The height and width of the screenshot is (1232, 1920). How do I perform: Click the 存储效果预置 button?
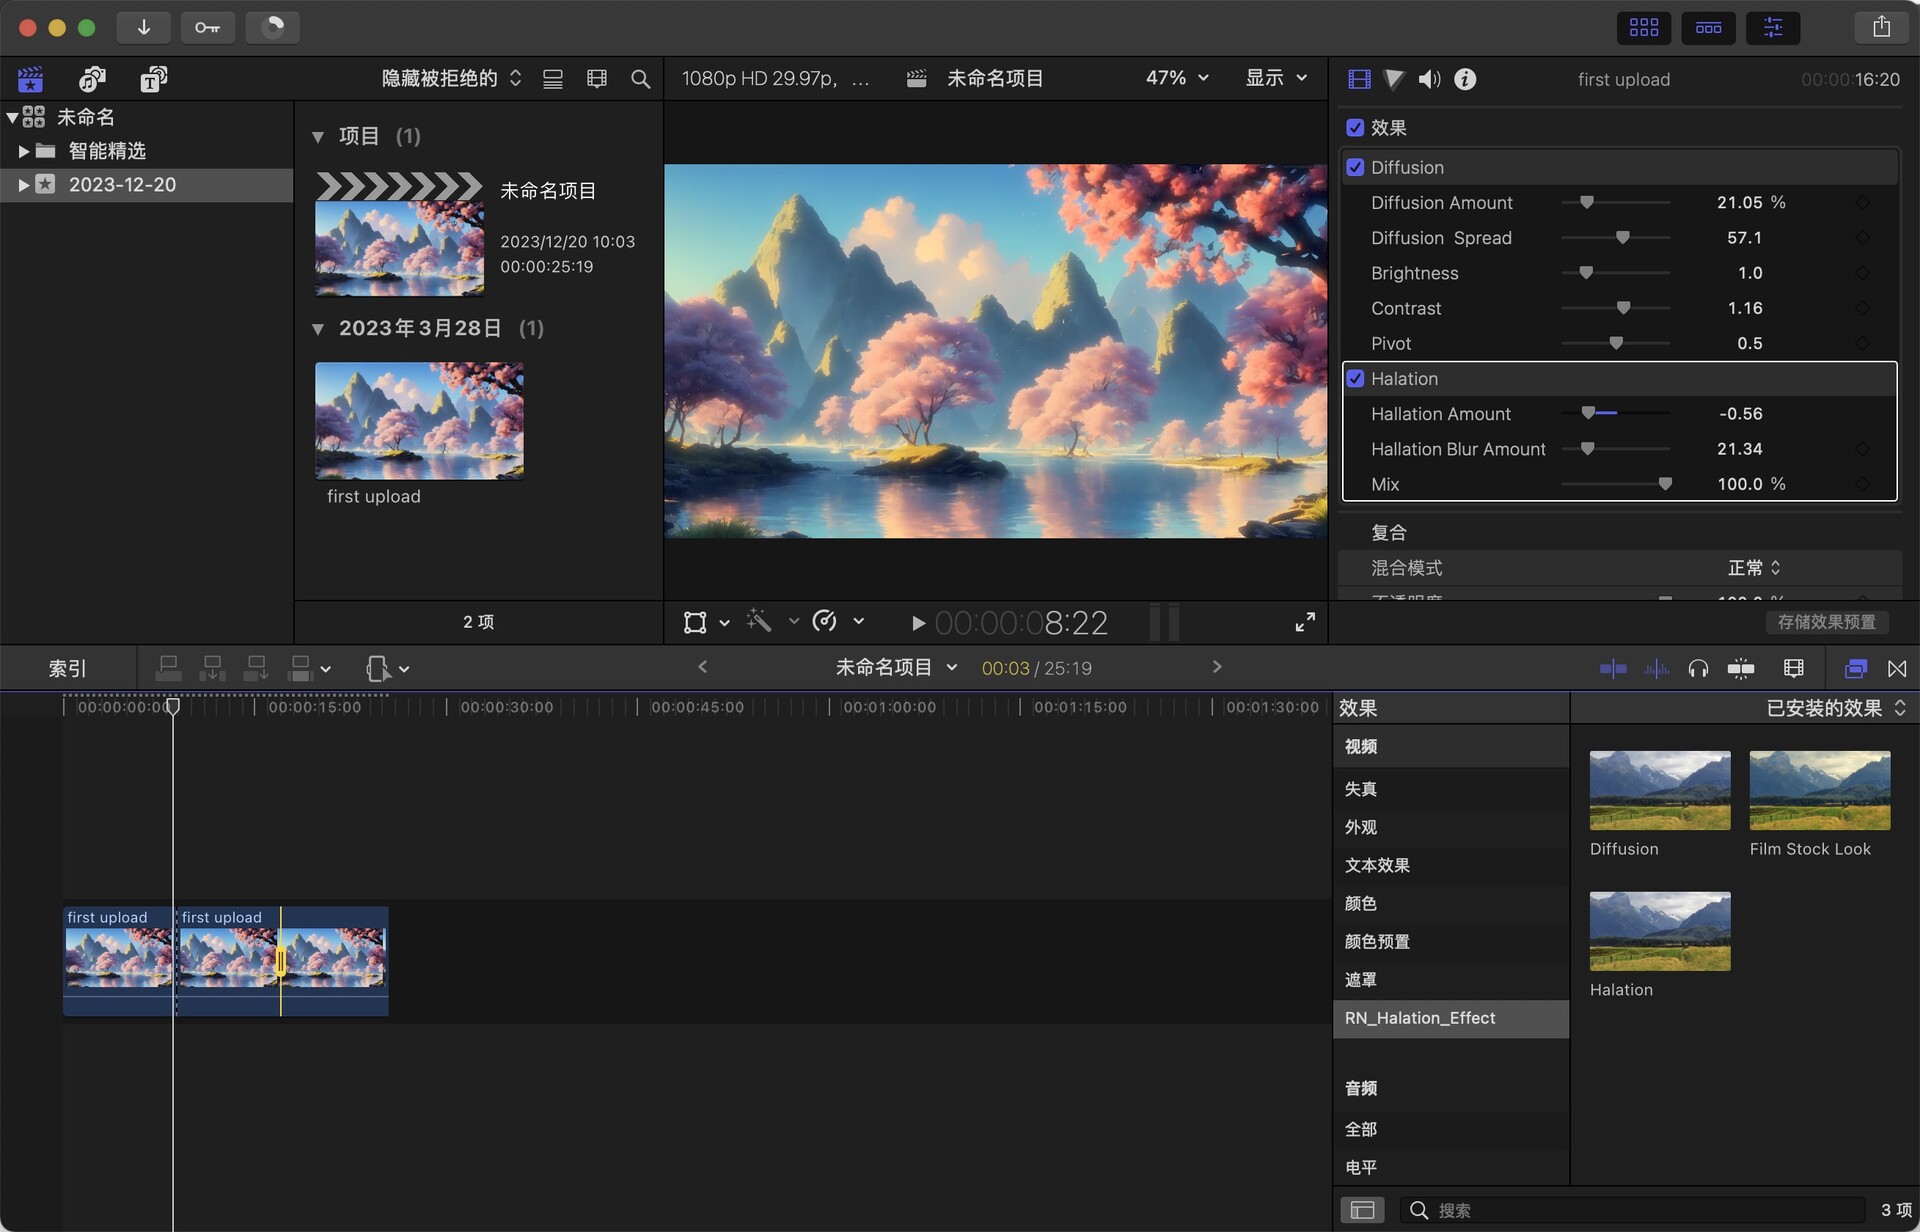(1826, 622)
